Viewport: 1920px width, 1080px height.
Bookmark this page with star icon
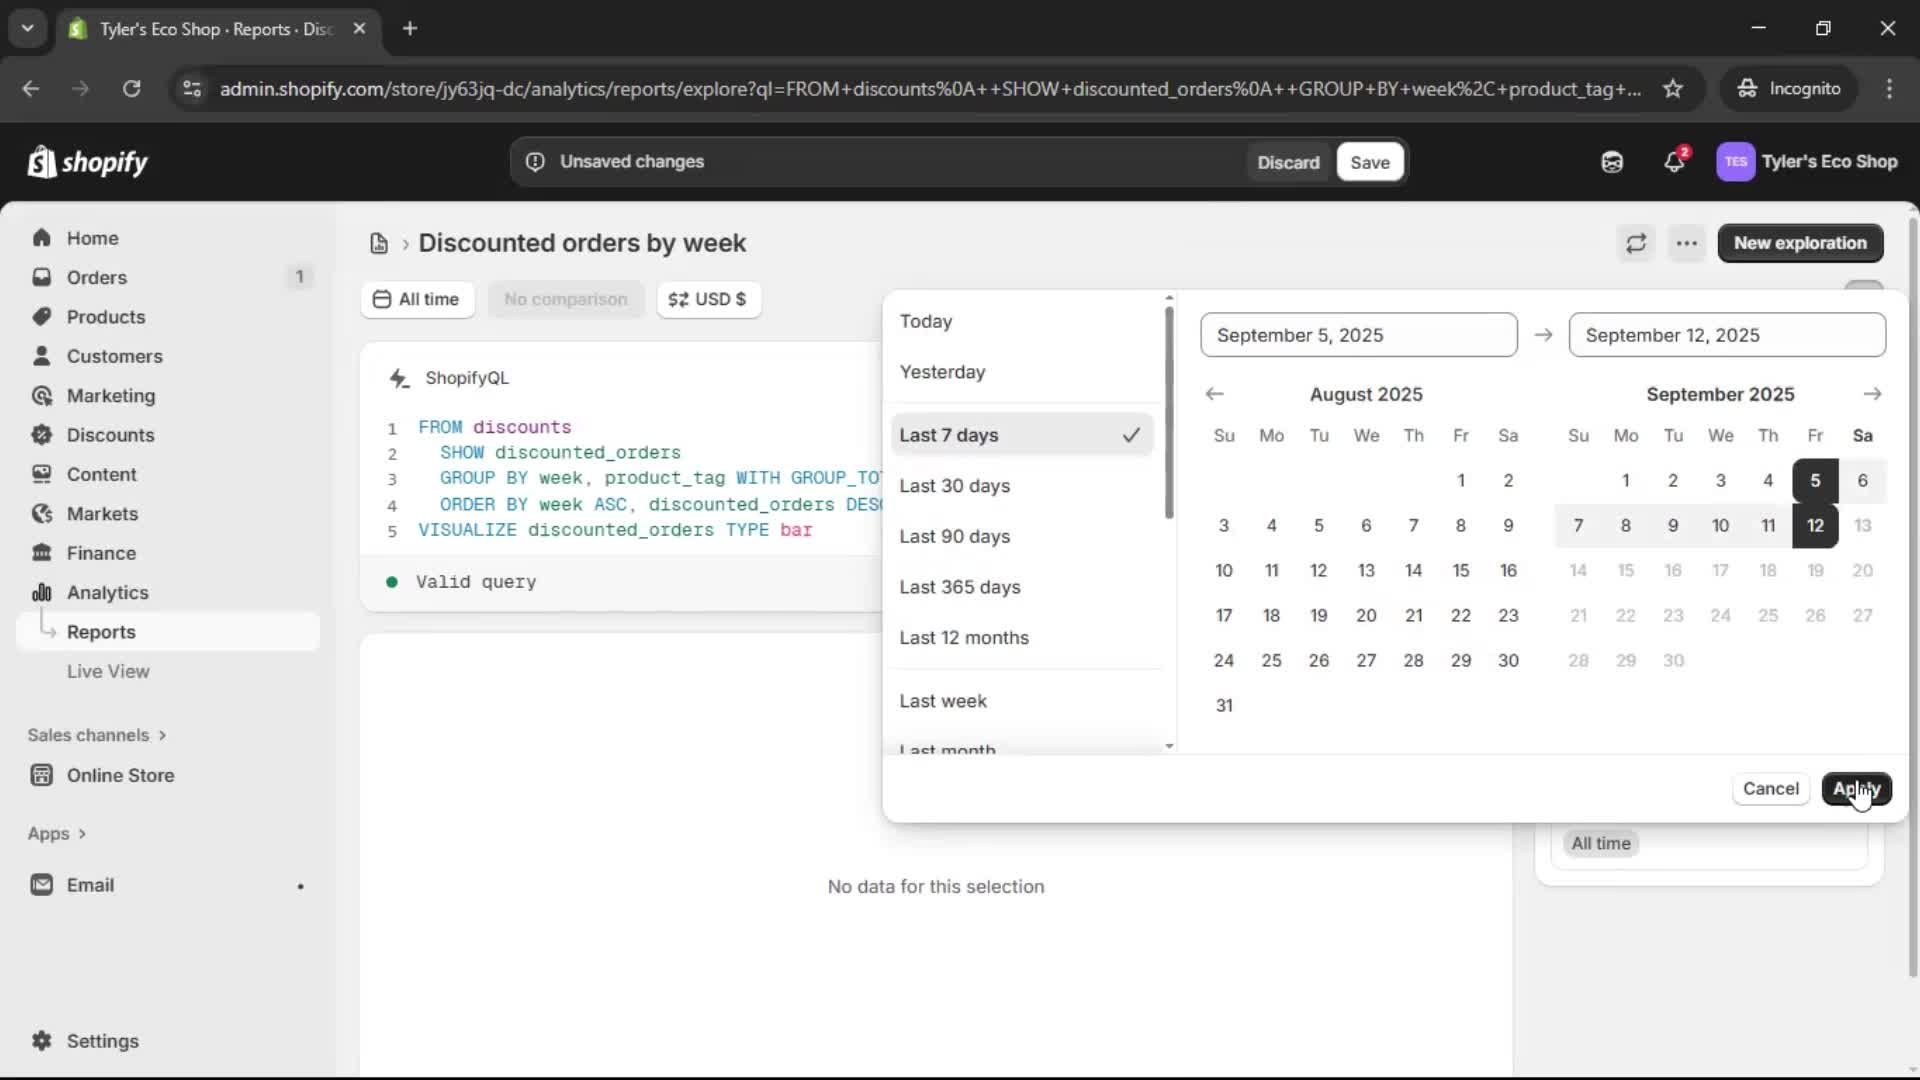click(1673, 89)
